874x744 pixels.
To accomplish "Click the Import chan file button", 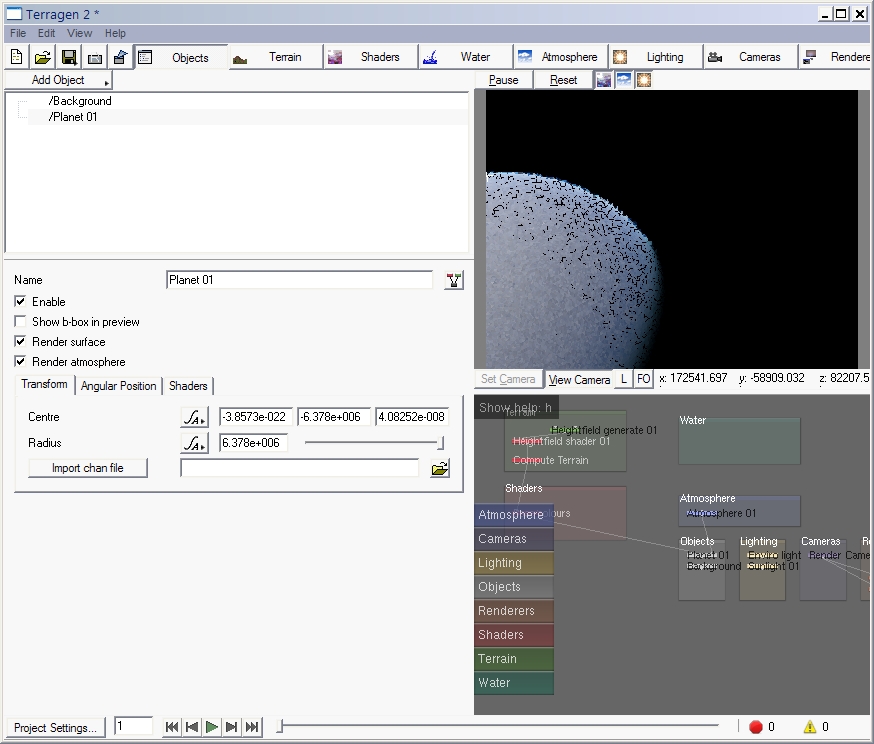I will (x=88, y=468).
